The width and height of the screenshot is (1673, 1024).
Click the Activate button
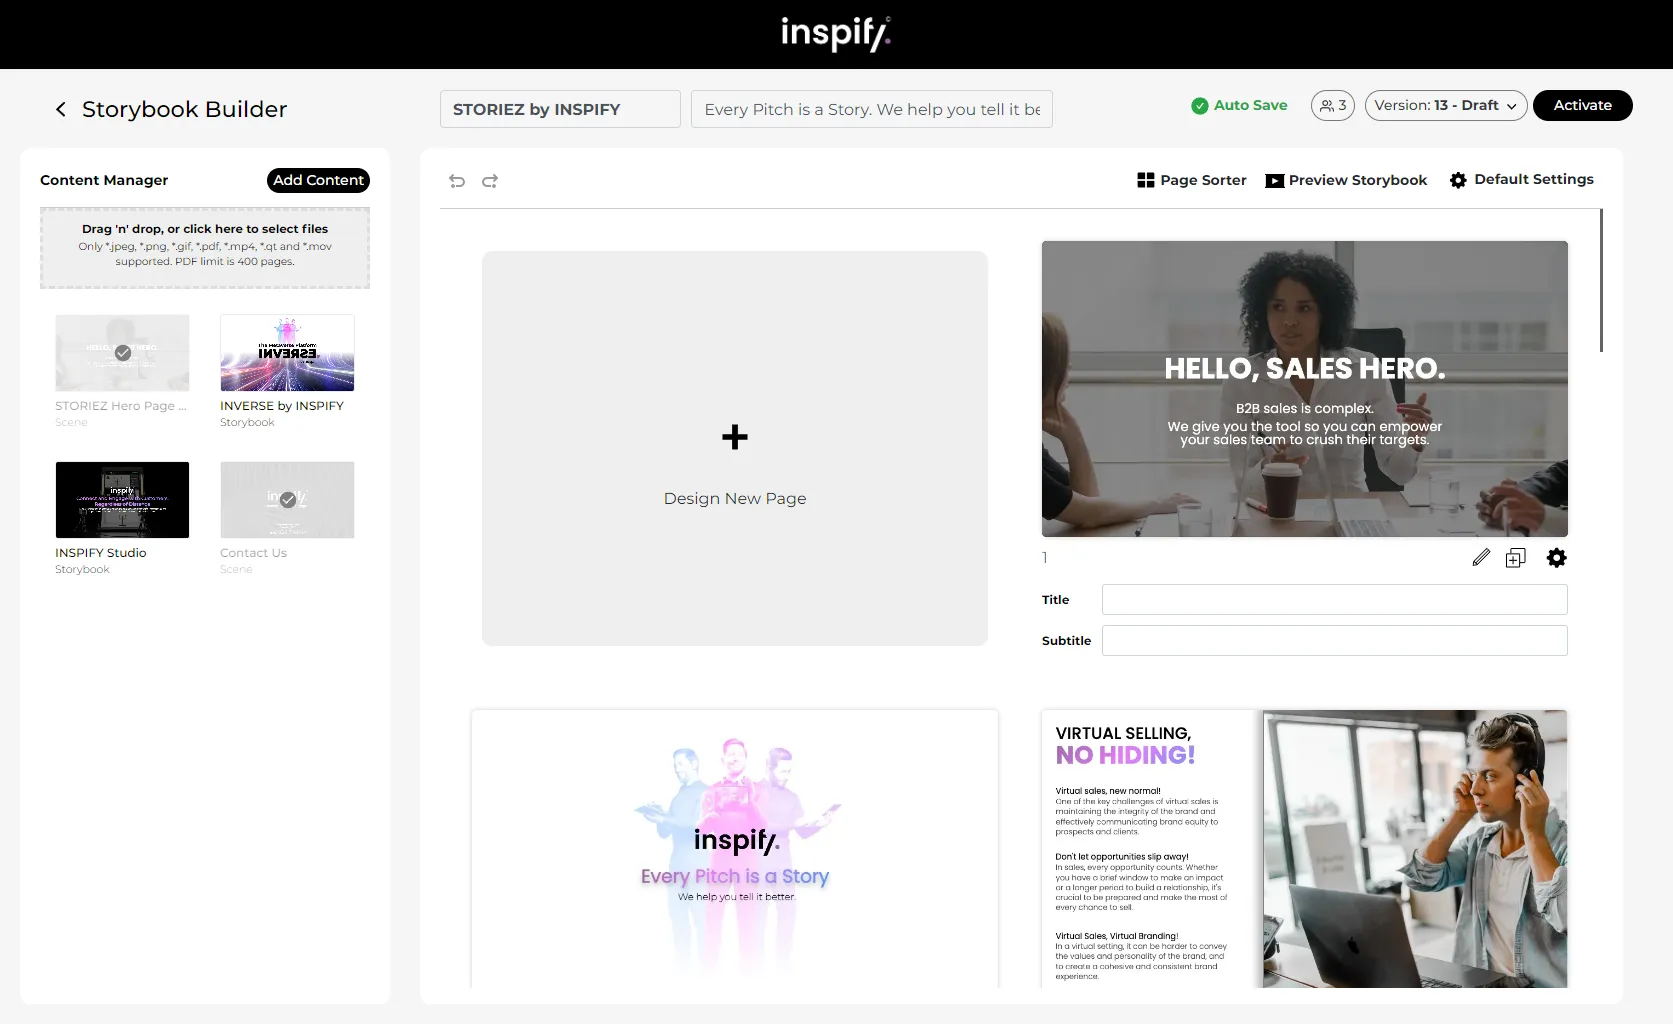(x=1583, y=105)
